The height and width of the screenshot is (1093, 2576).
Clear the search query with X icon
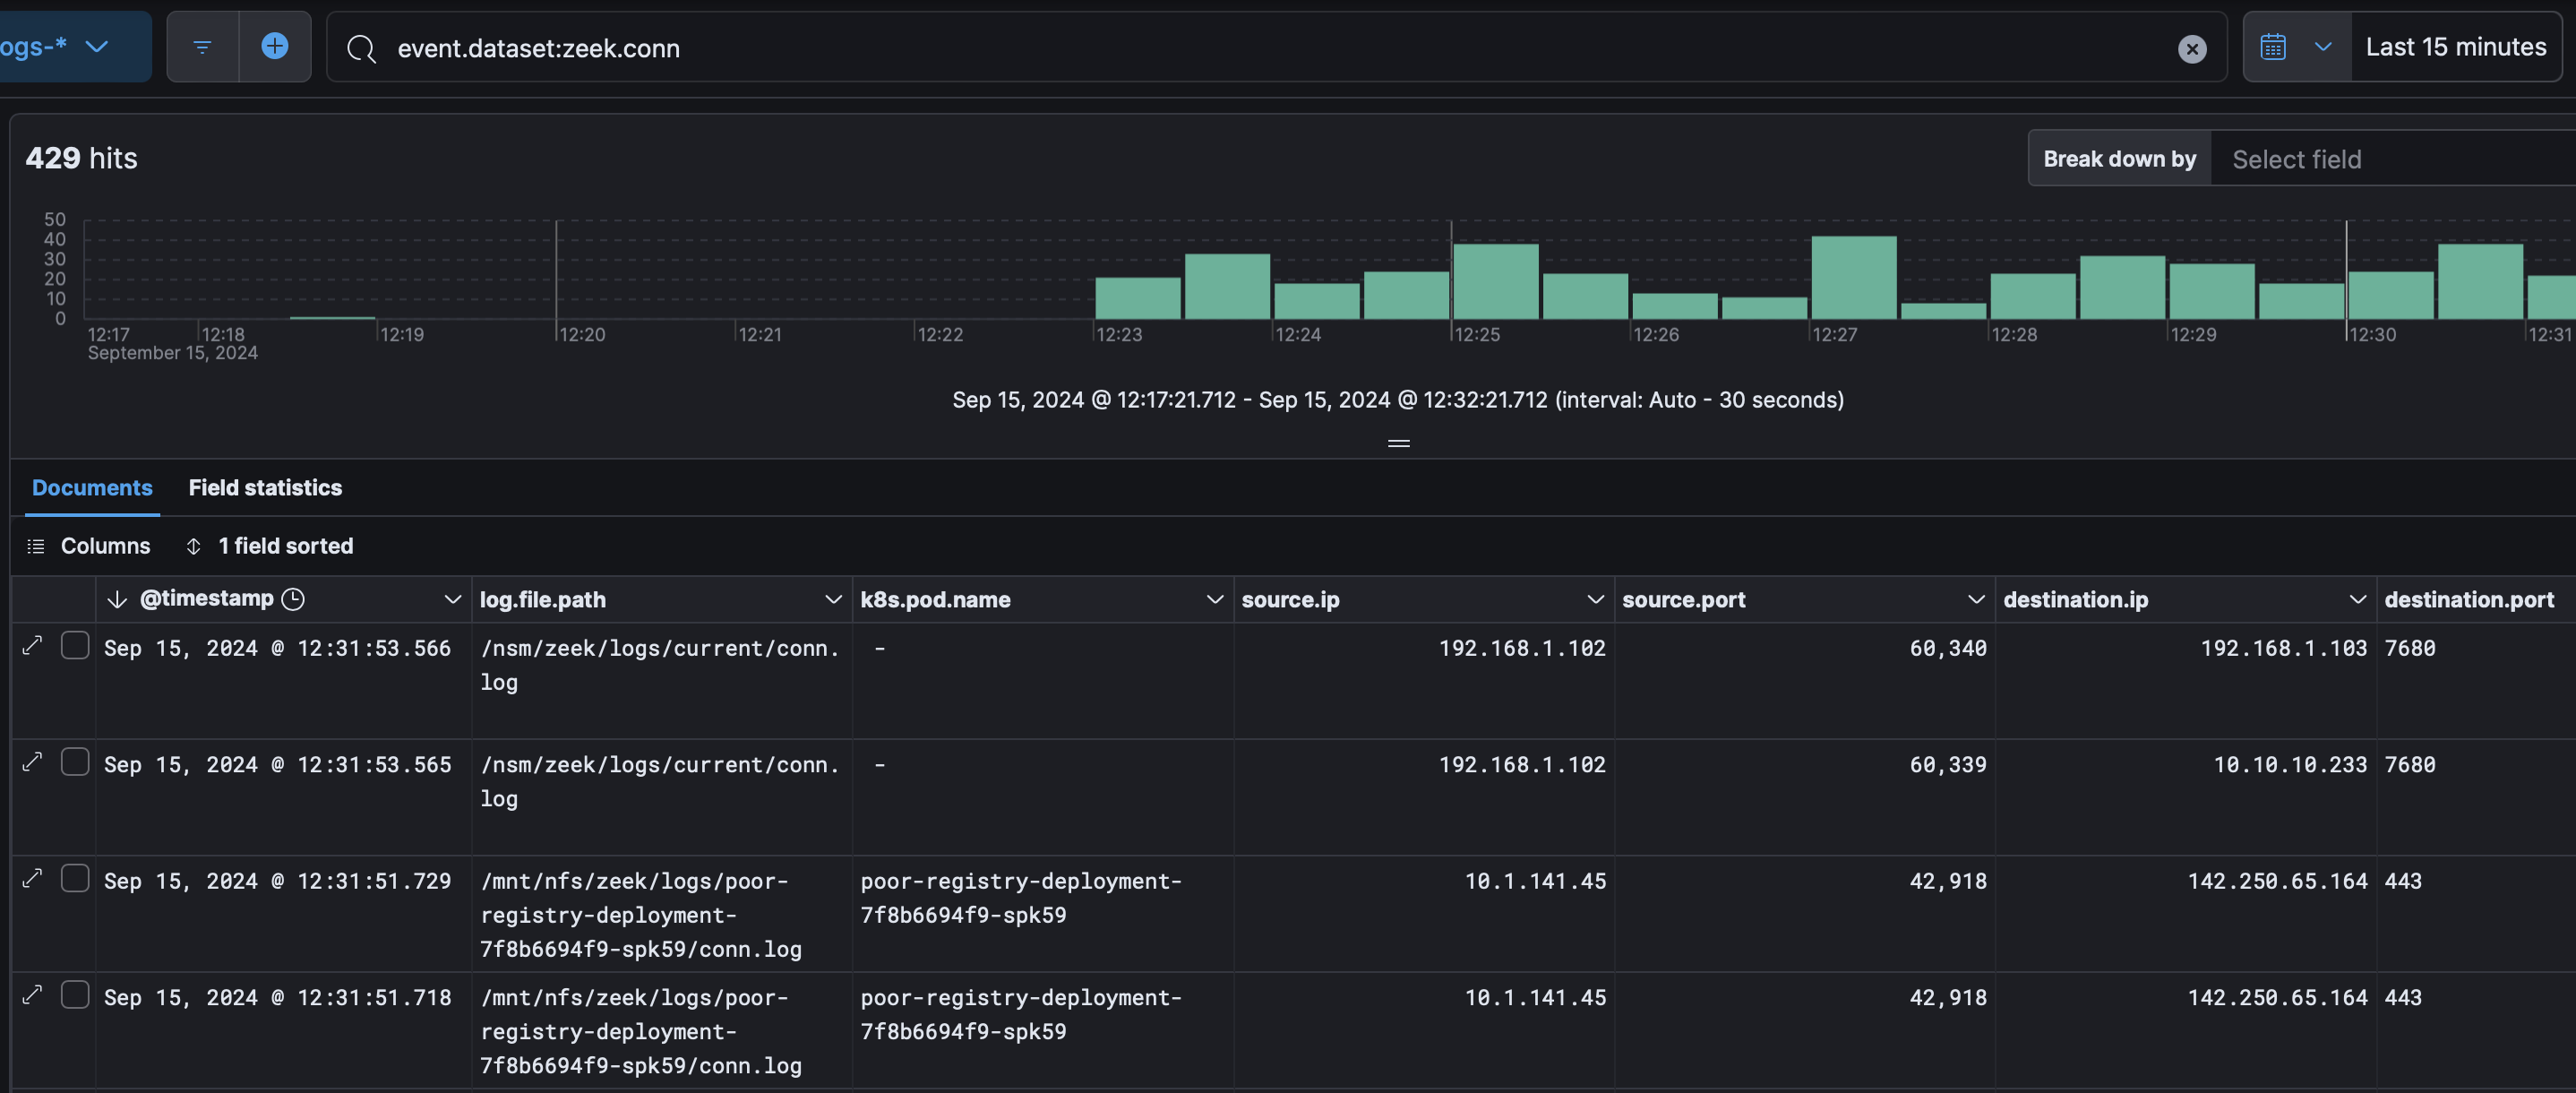pos(2191,49)
